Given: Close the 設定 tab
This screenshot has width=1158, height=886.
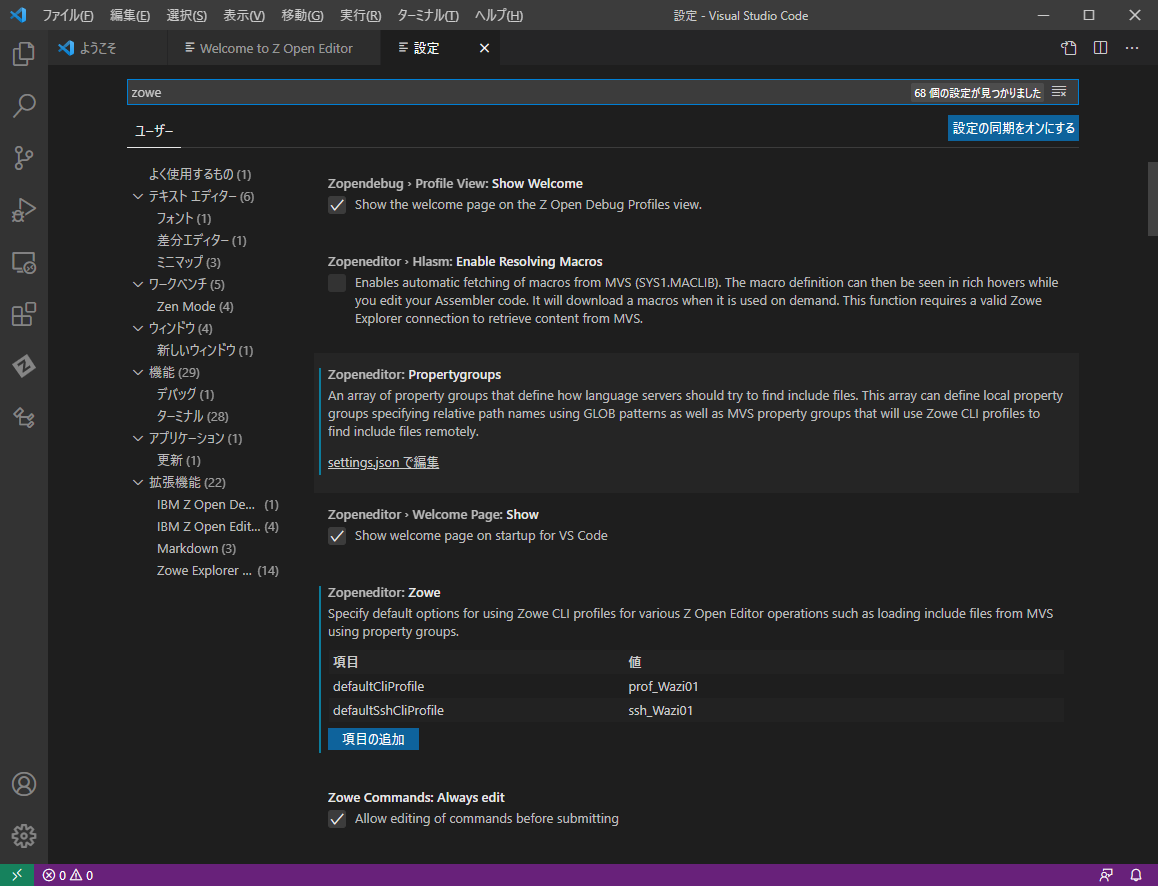Looking at the screenshot, I should pyautogui.click(x=484, y=48).
